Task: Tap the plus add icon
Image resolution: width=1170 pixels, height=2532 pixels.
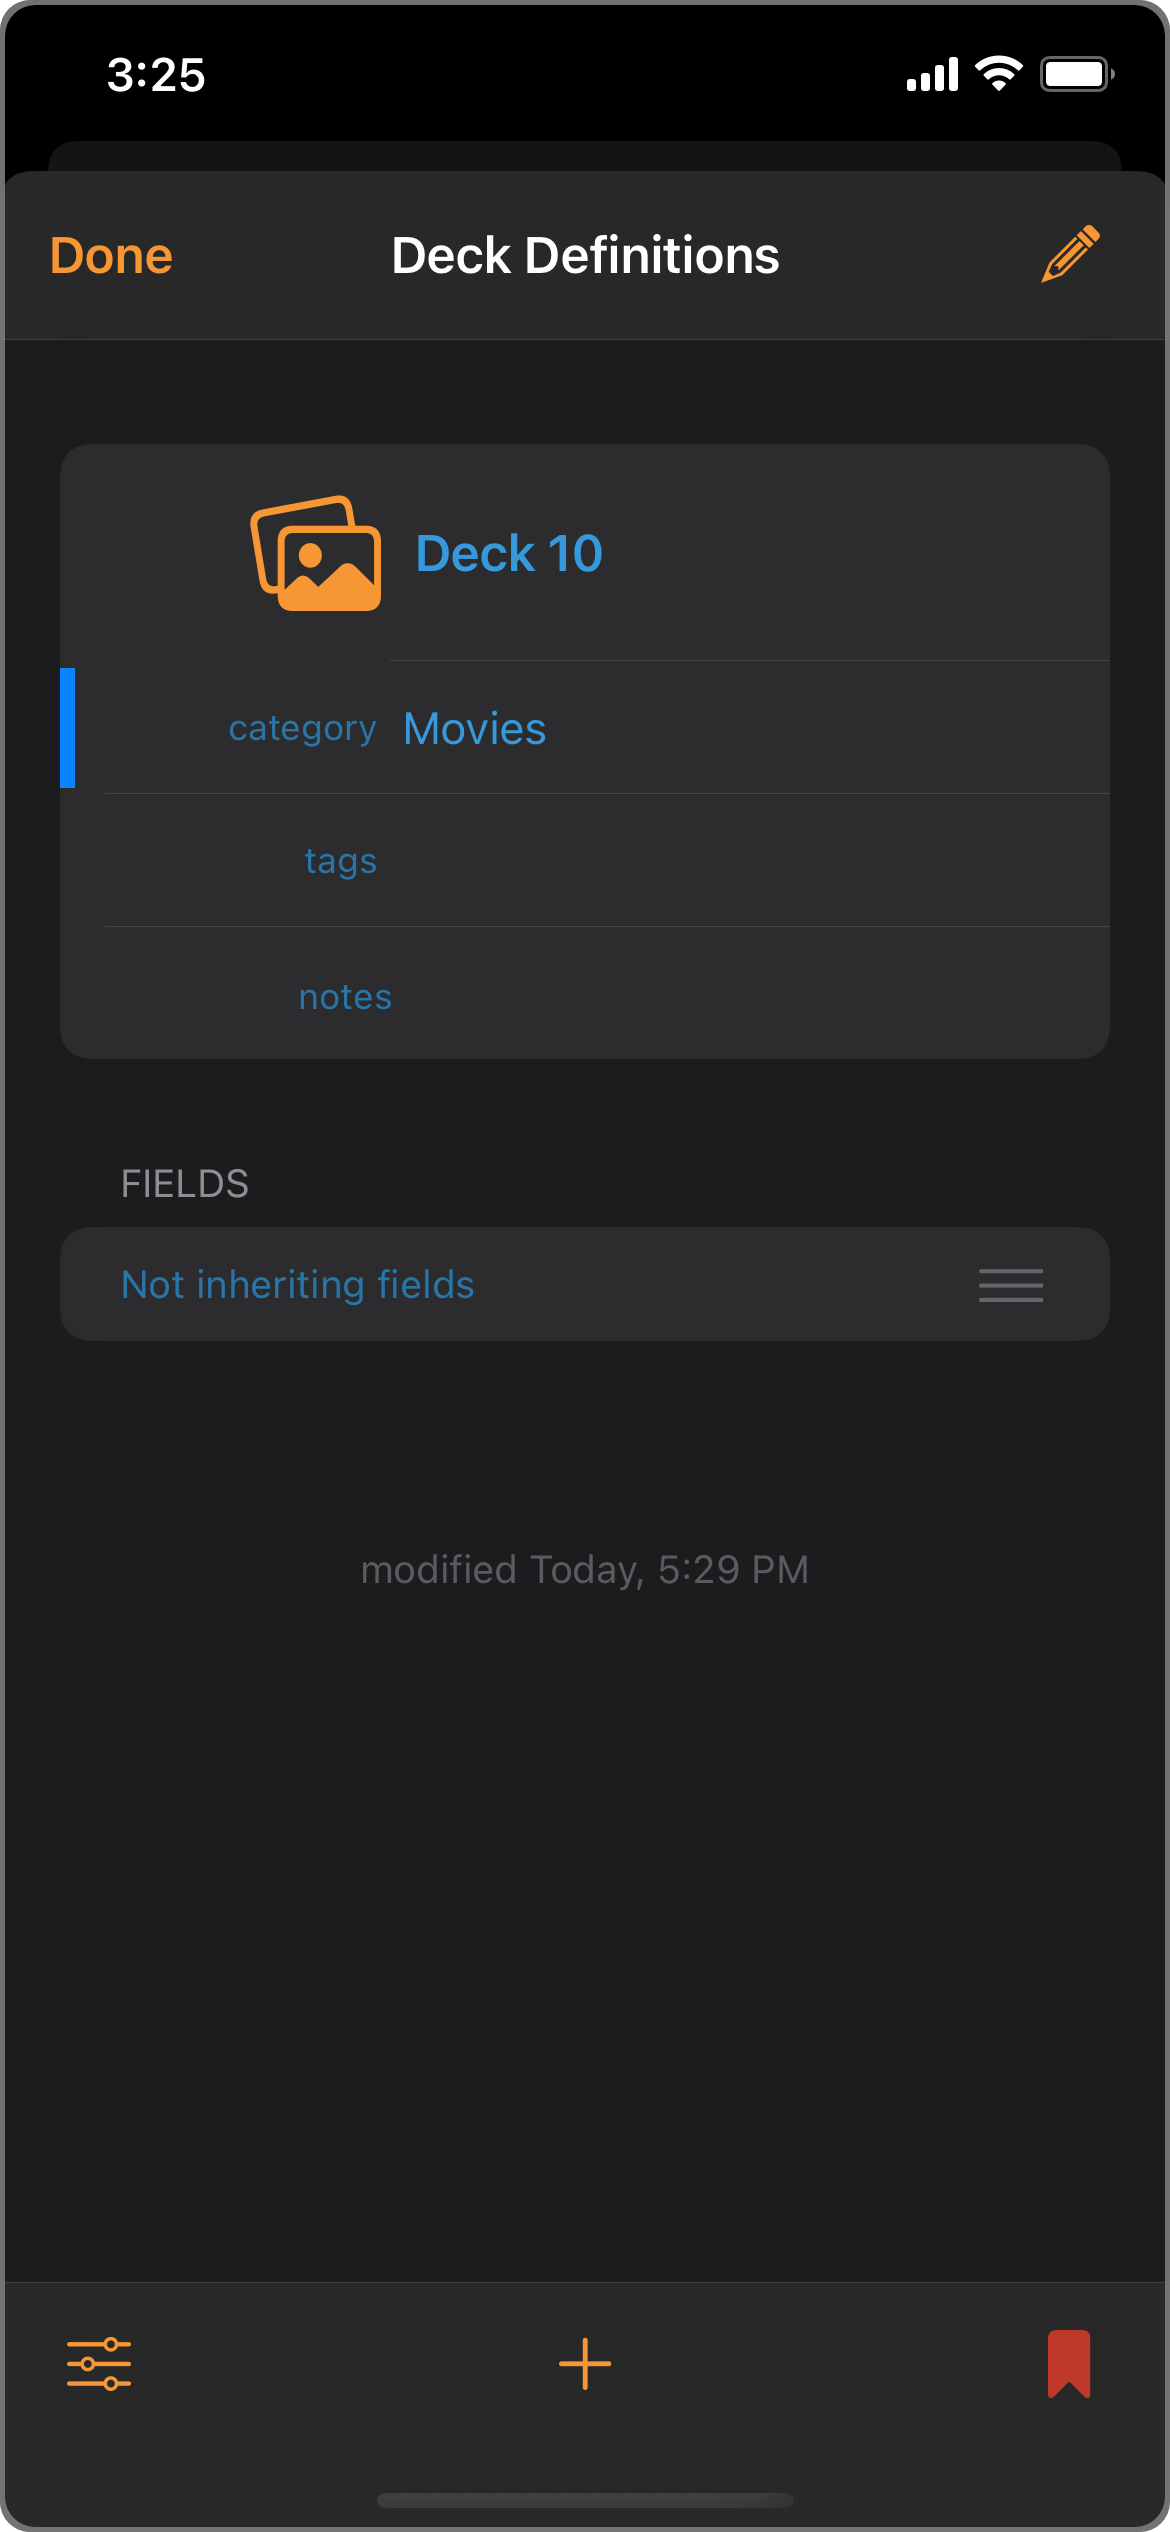Action: (x=585, y=2364)
